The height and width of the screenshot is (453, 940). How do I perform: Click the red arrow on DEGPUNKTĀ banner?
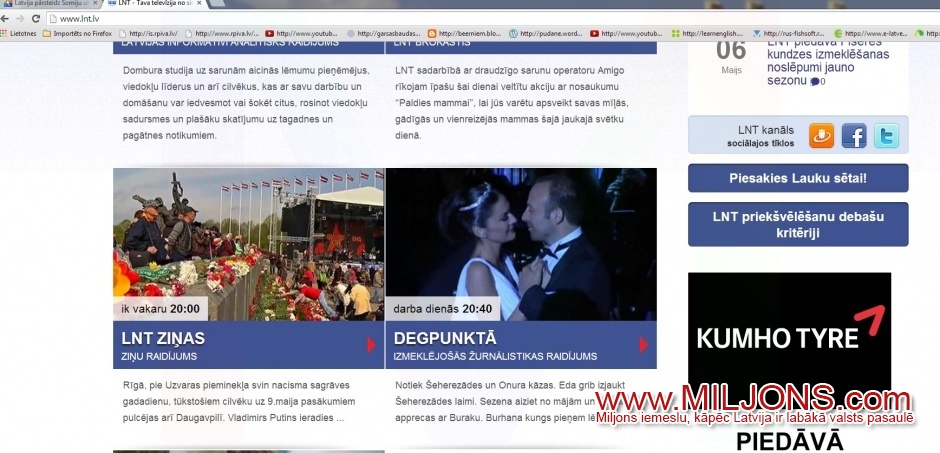tap(644, 345)
